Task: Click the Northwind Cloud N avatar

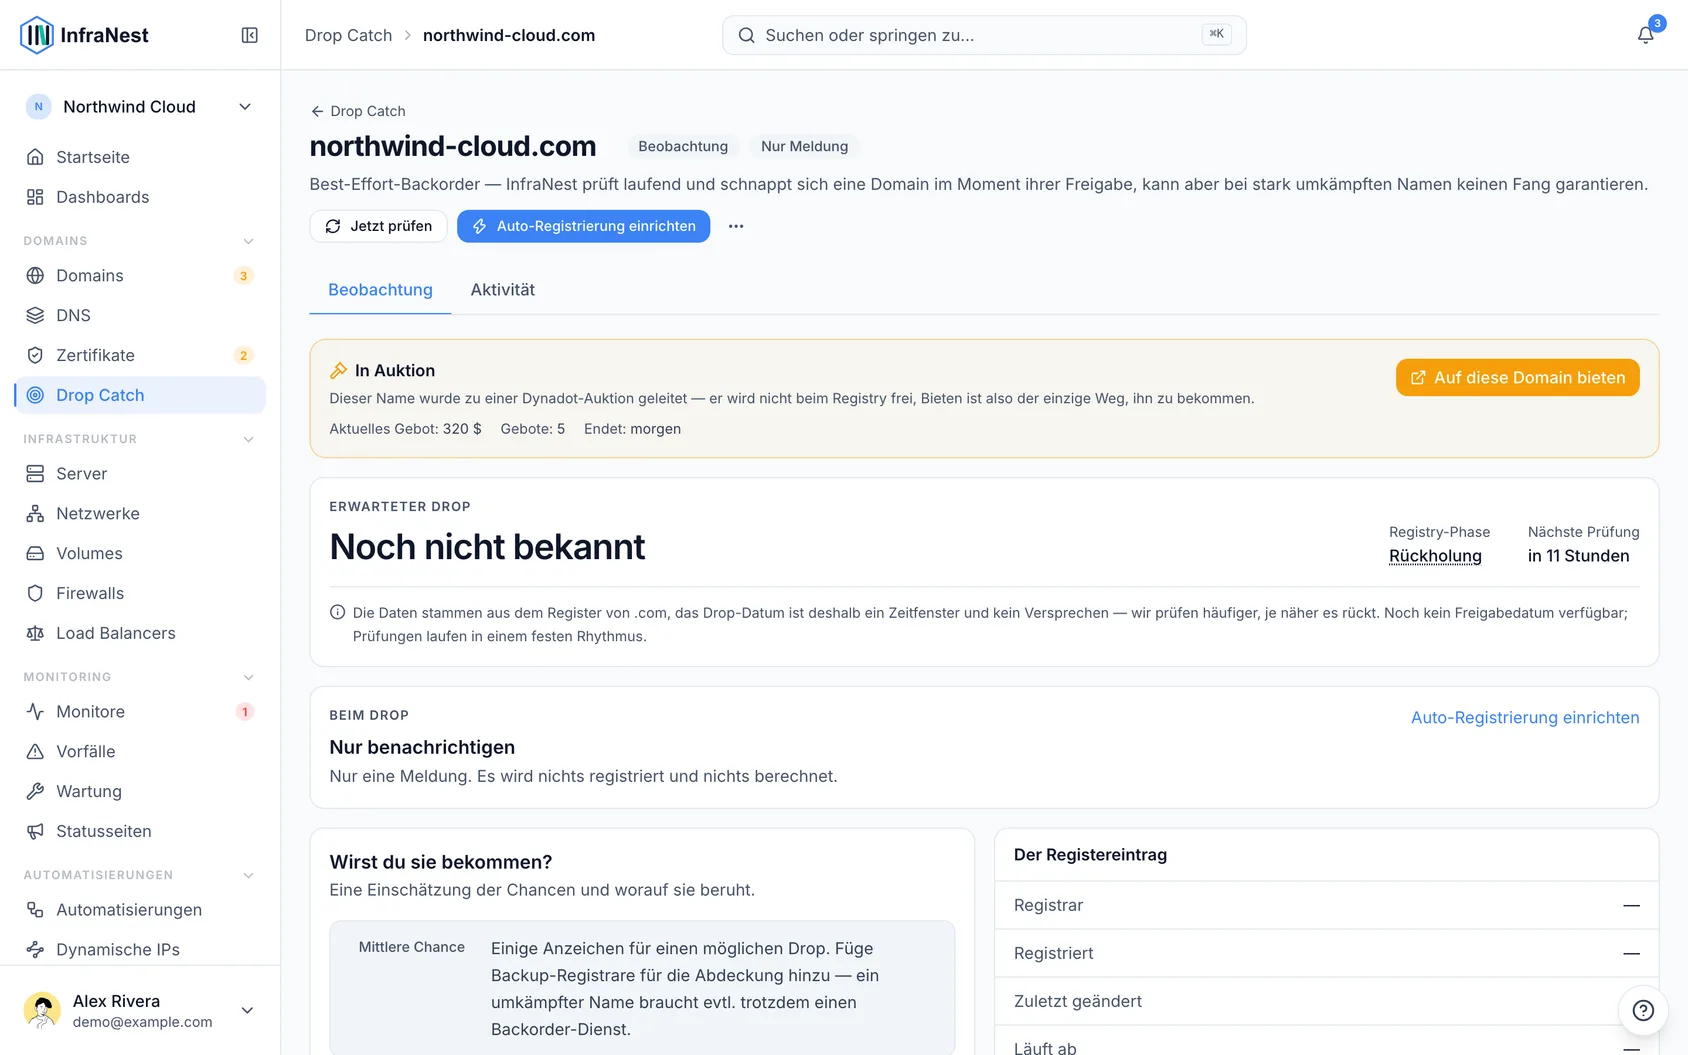Action: coord(39,107)
